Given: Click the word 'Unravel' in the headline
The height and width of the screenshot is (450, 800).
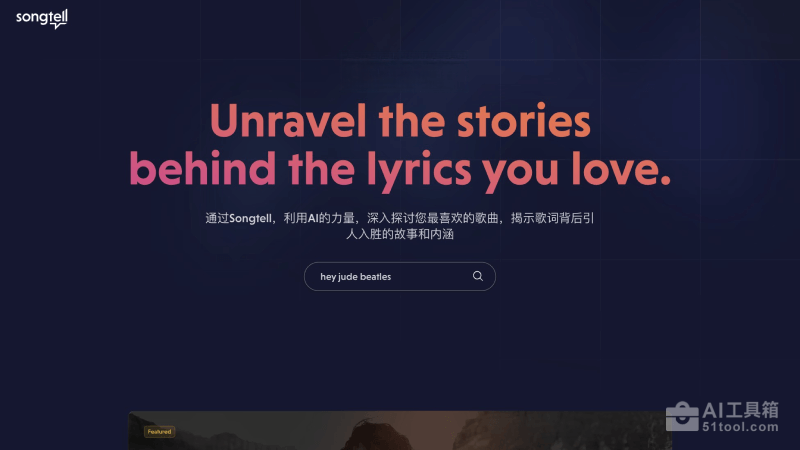Looking at the screenshot, I should pos(288,121).
